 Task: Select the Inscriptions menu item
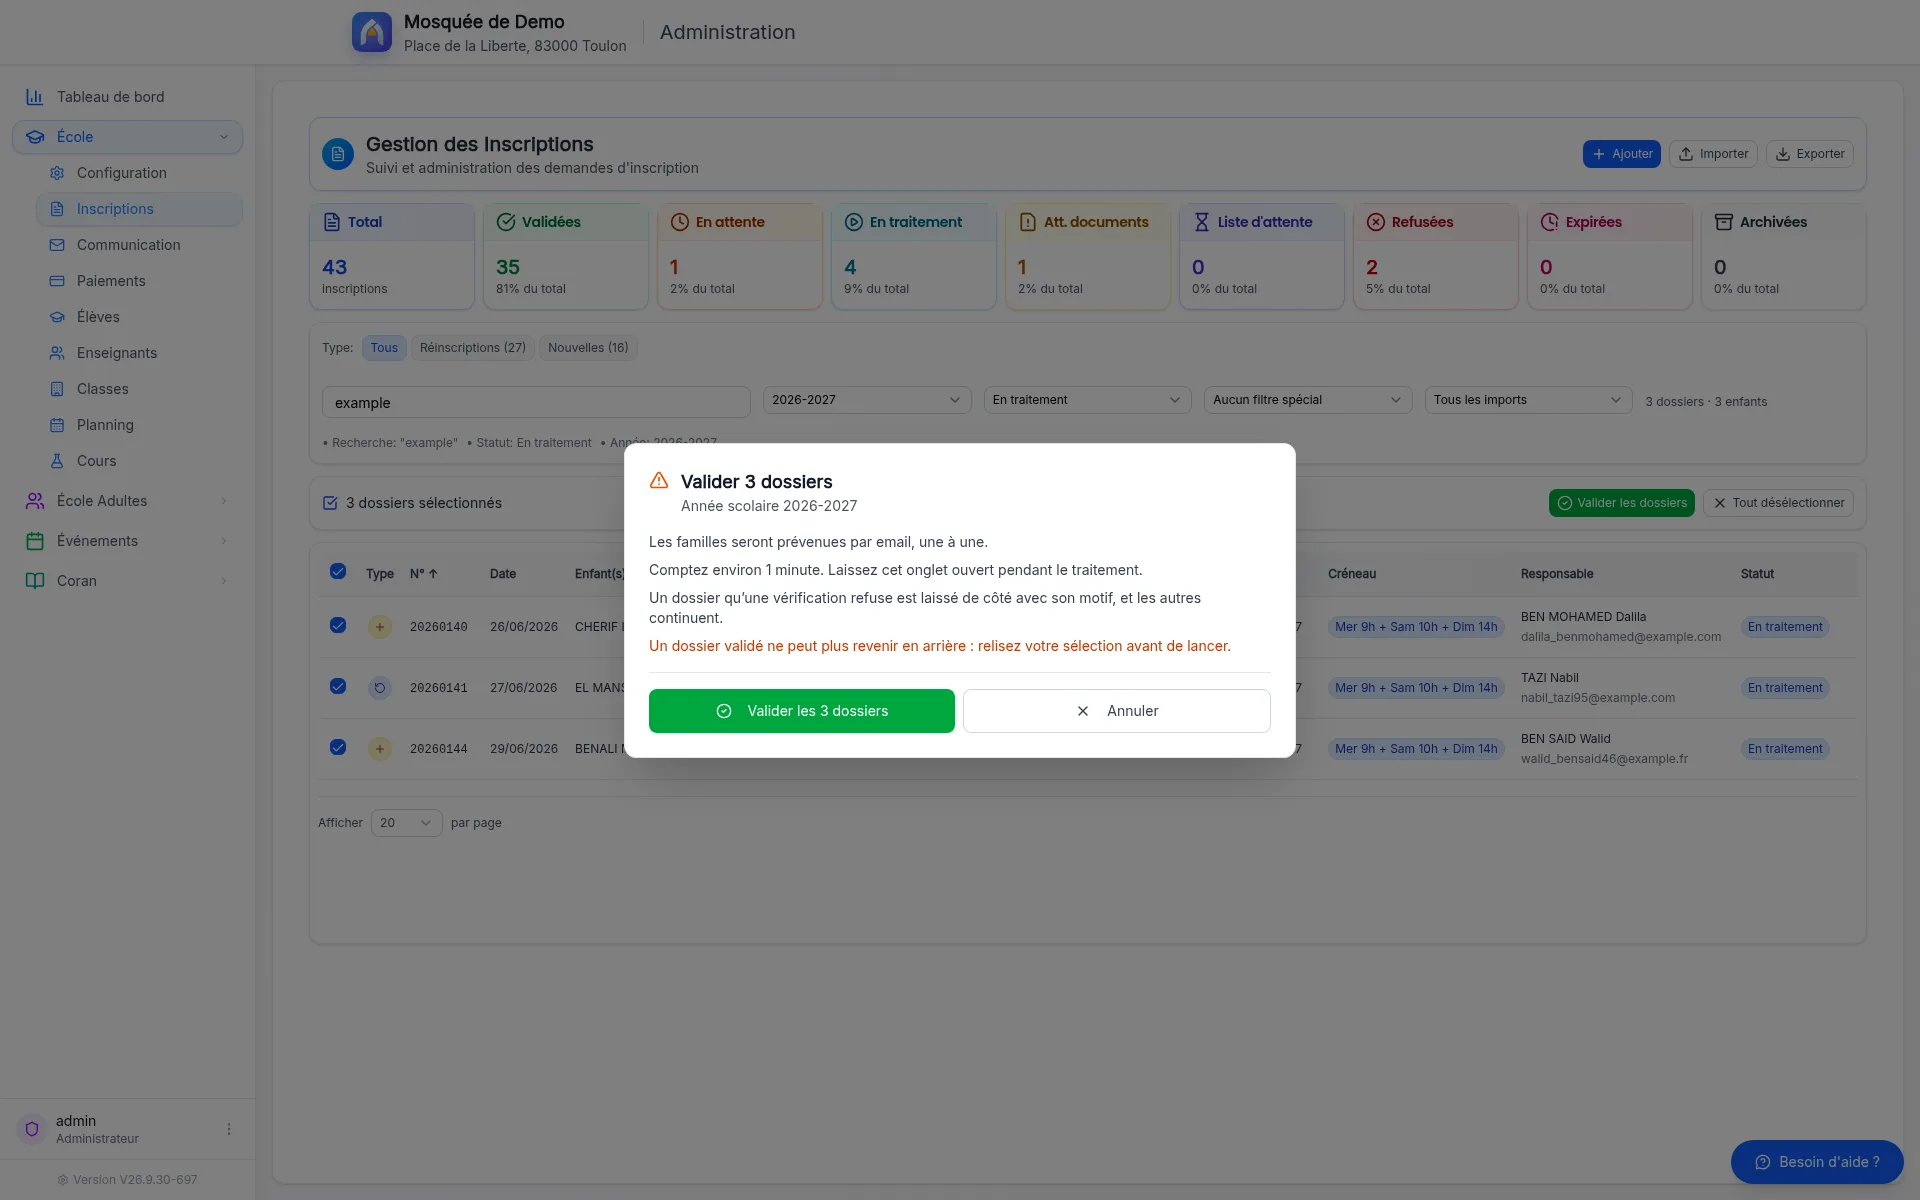[139, 209]
